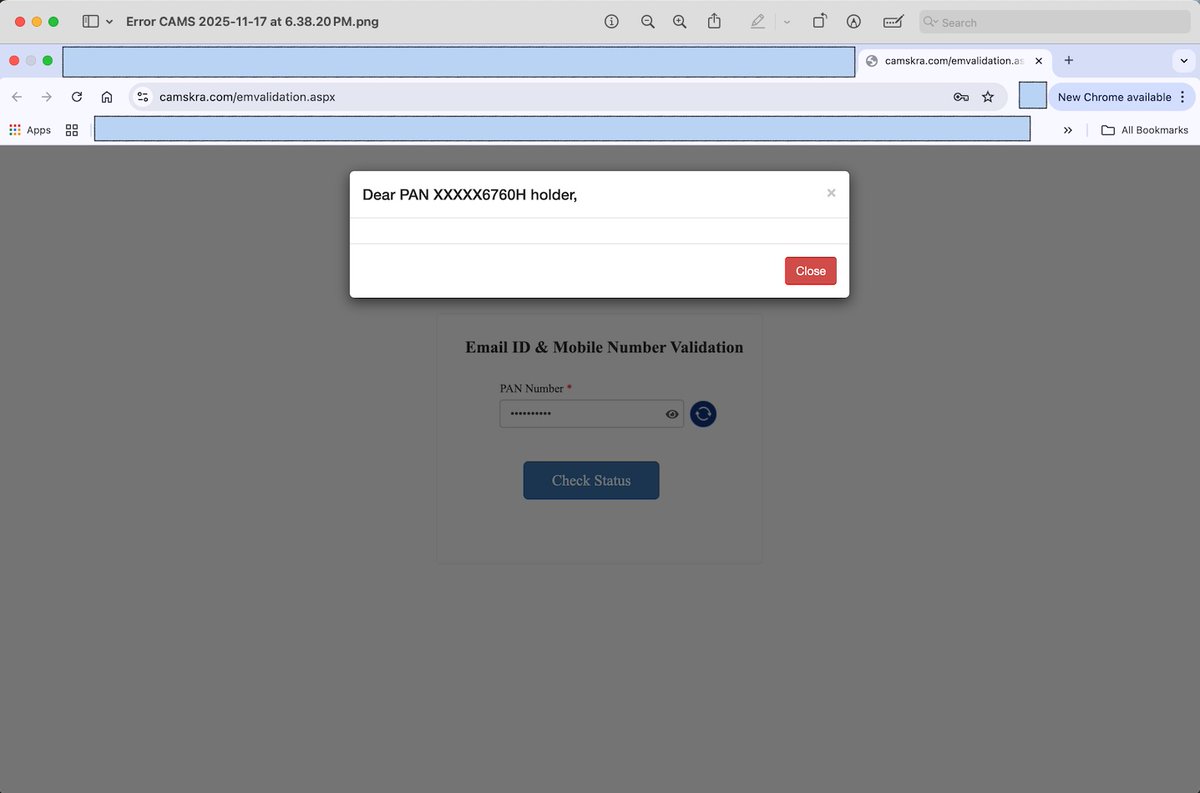1200x793 pixels.
Task: Open the Google Apps grid launcher
Action: 14,129
